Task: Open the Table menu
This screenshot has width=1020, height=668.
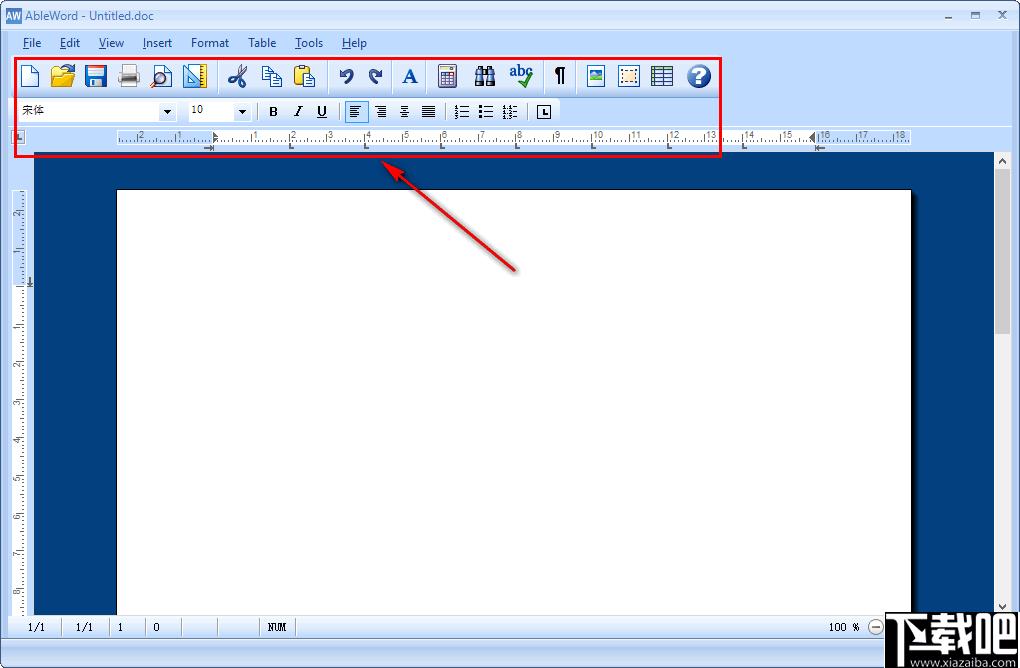Action: 262,43
